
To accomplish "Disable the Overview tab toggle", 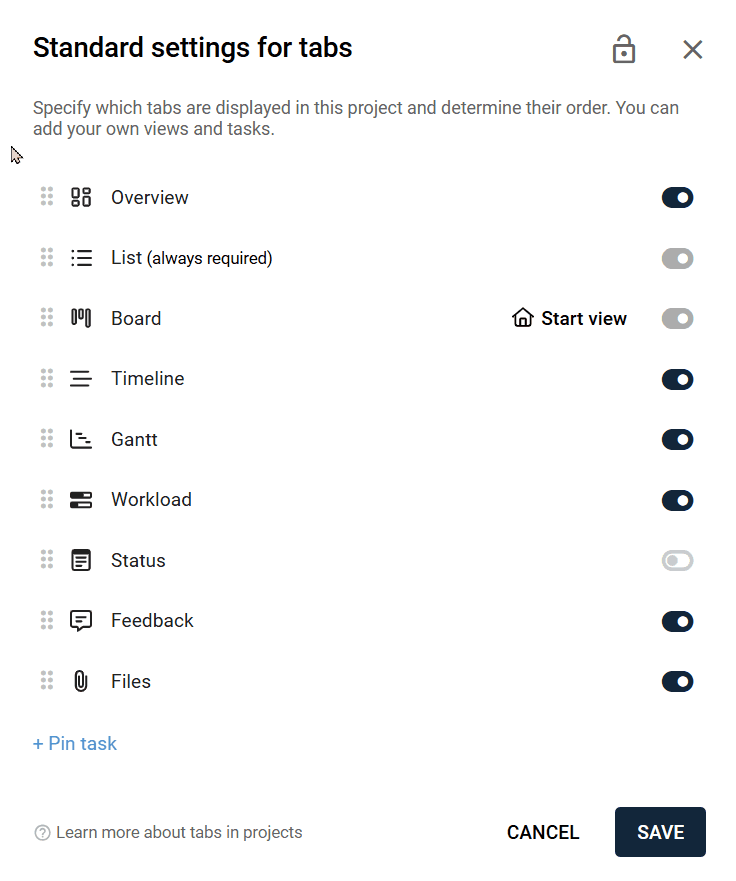I will click(677, 198).
